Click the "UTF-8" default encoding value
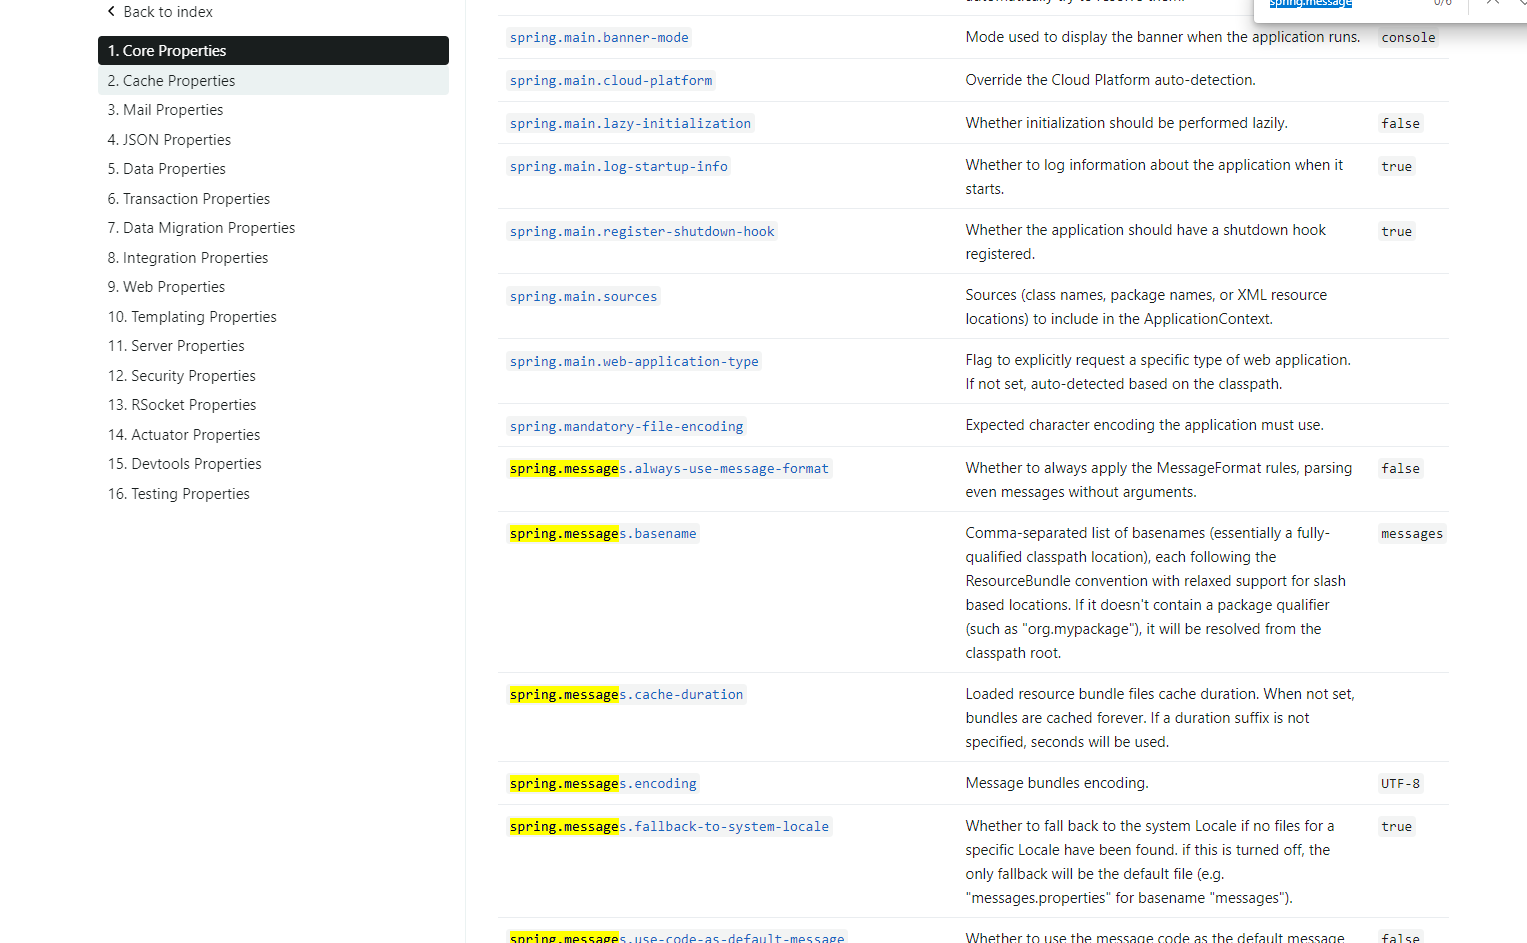1527x943 pixels. 1400,784
